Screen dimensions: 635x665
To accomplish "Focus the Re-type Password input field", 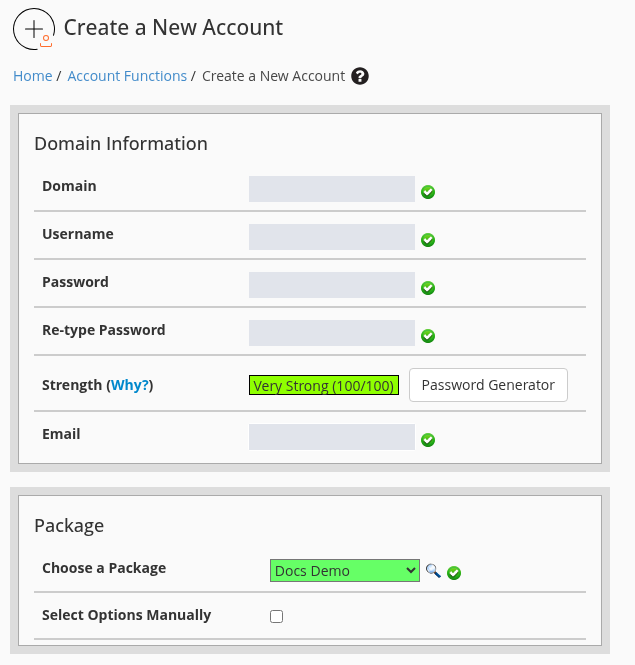I will click(332, 332).
